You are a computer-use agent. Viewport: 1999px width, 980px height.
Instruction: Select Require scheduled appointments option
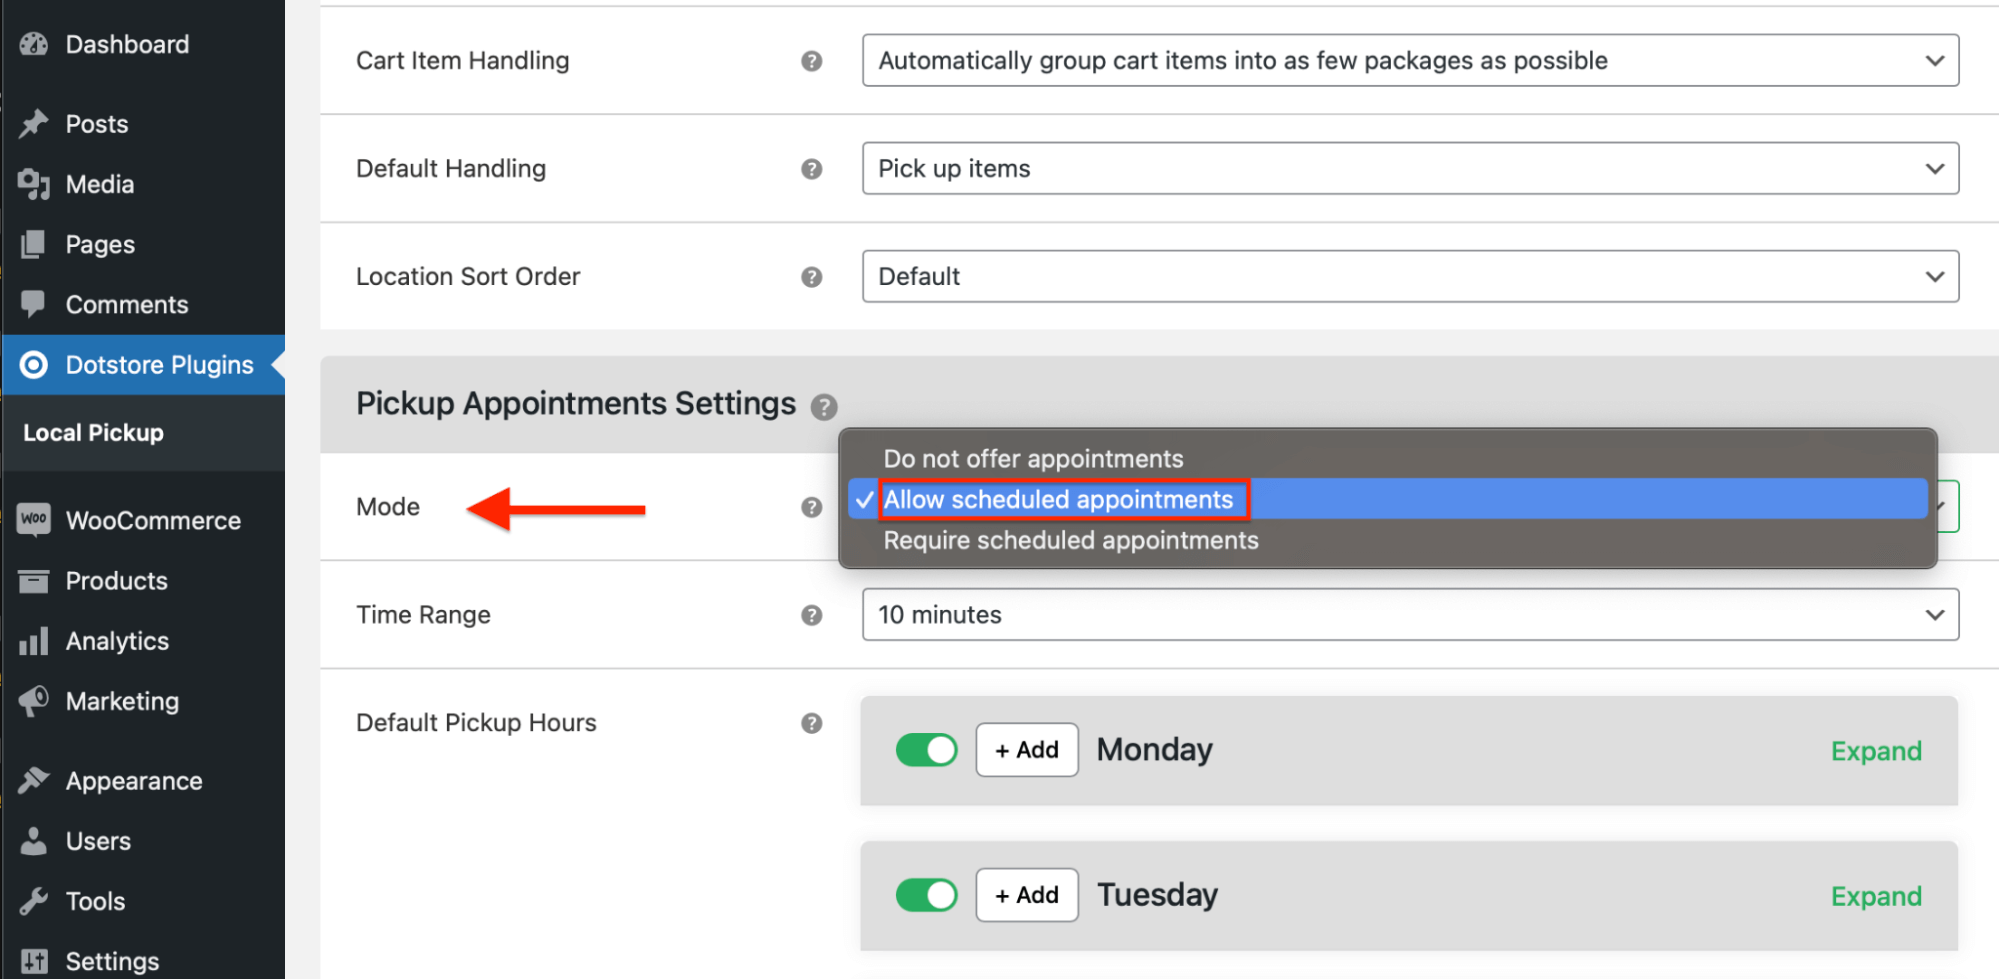tap(1070, 540)
